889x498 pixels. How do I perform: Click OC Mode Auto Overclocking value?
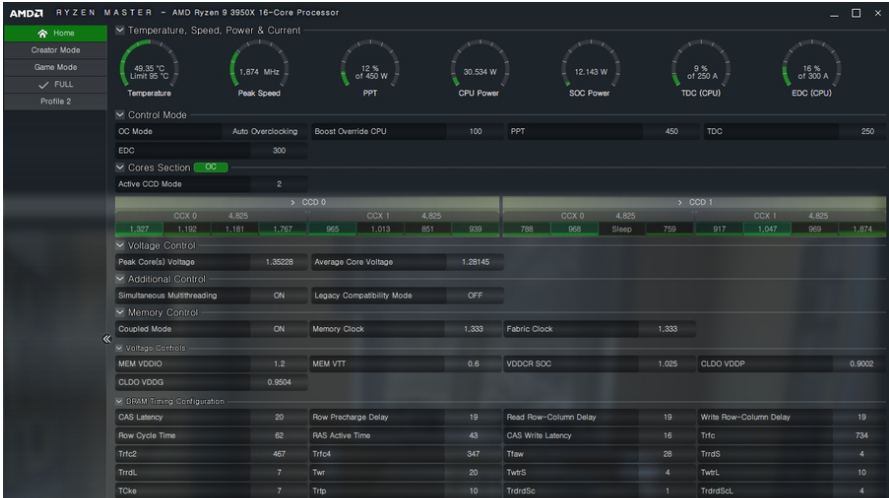pos(265,131)
